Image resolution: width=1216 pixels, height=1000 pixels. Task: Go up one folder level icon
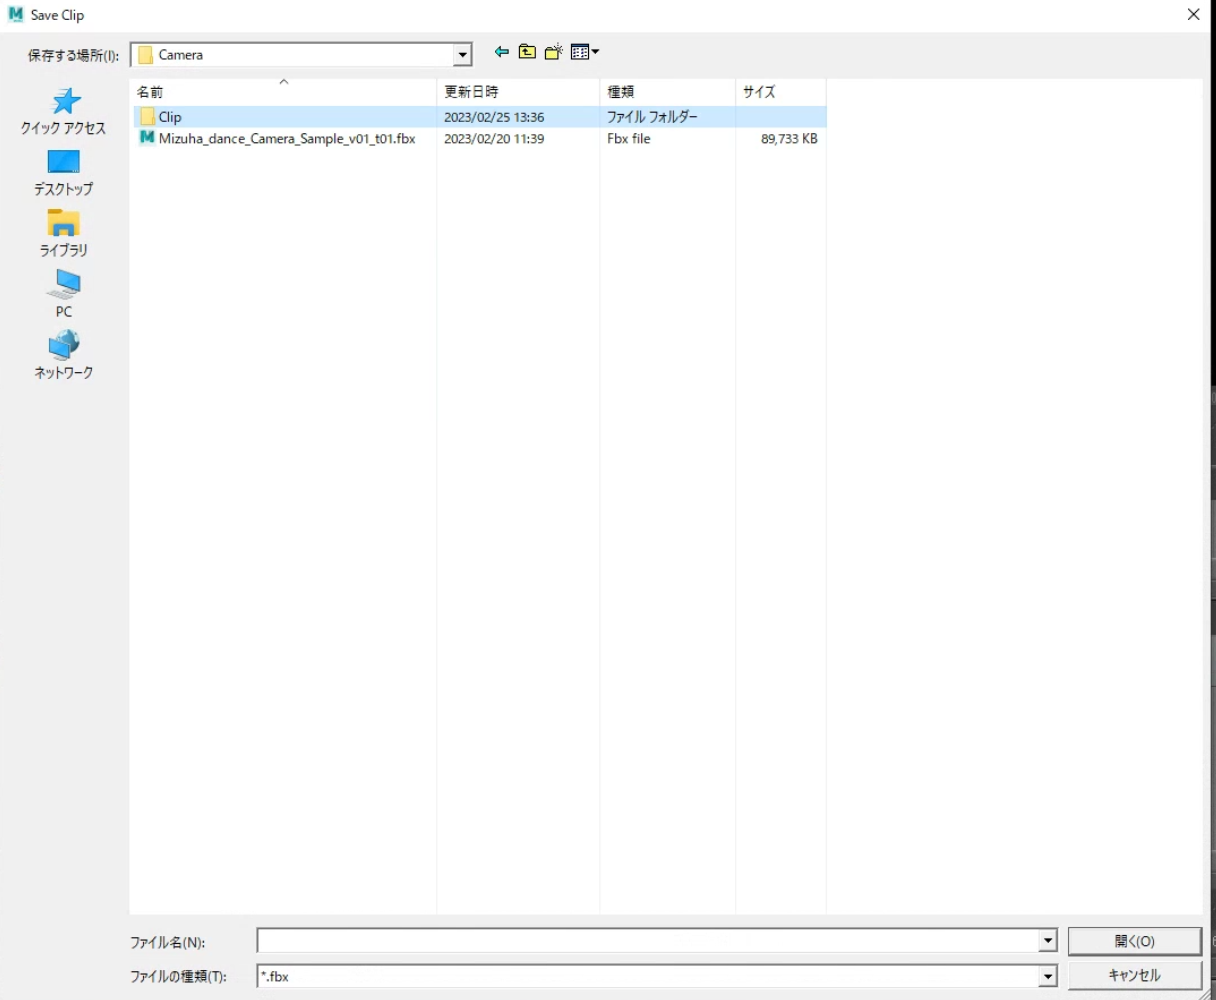527,52
